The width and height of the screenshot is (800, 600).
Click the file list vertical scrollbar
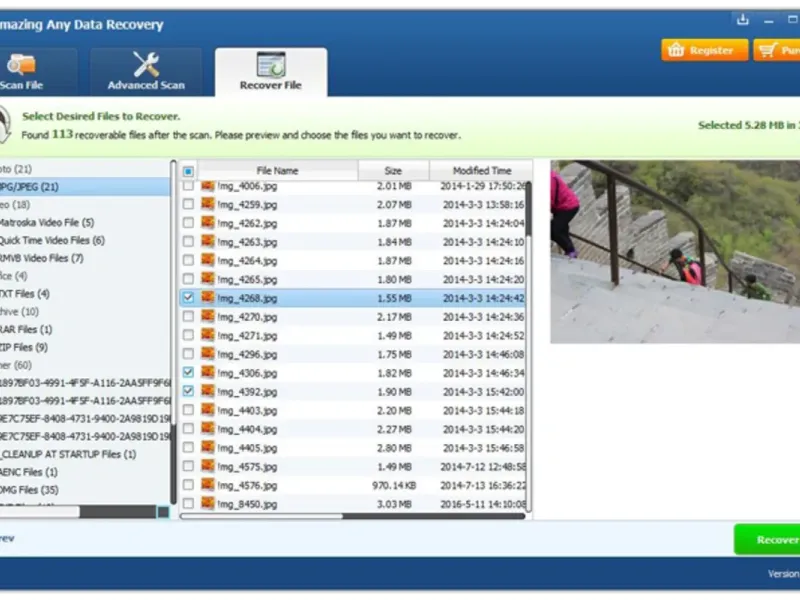click(x=529, y=347)
